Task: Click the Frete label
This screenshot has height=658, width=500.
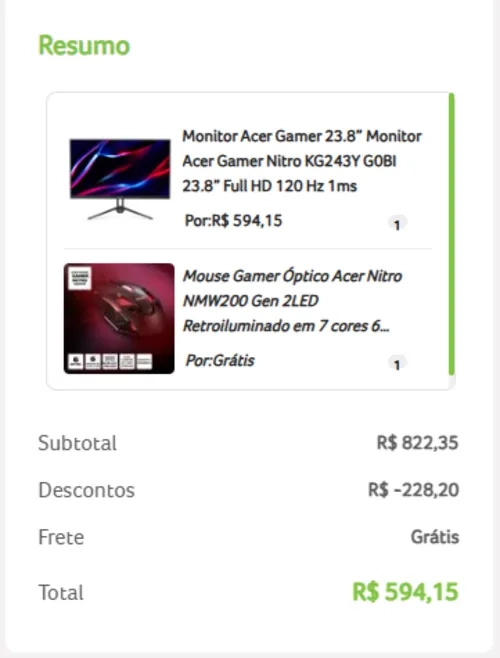Action: coord(61,537)
